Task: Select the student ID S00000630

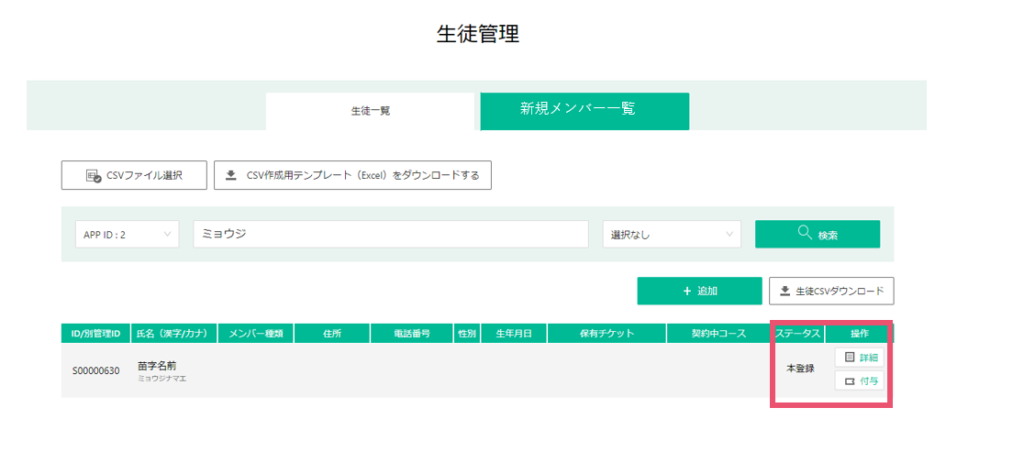Action: 96,371
